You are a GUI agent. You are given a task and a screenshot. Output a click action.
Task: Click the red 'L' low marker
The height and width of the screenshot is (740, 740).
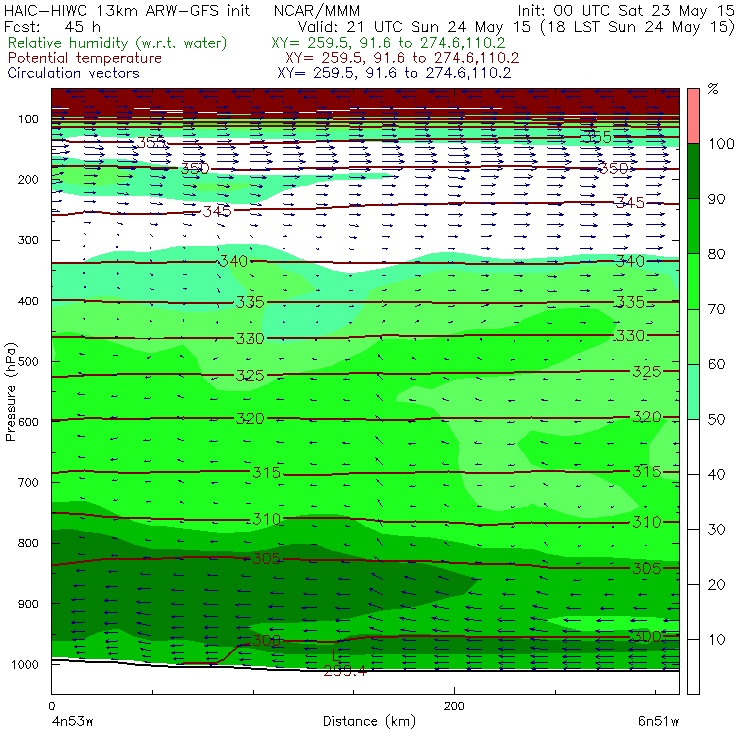(x=335, y=655)
